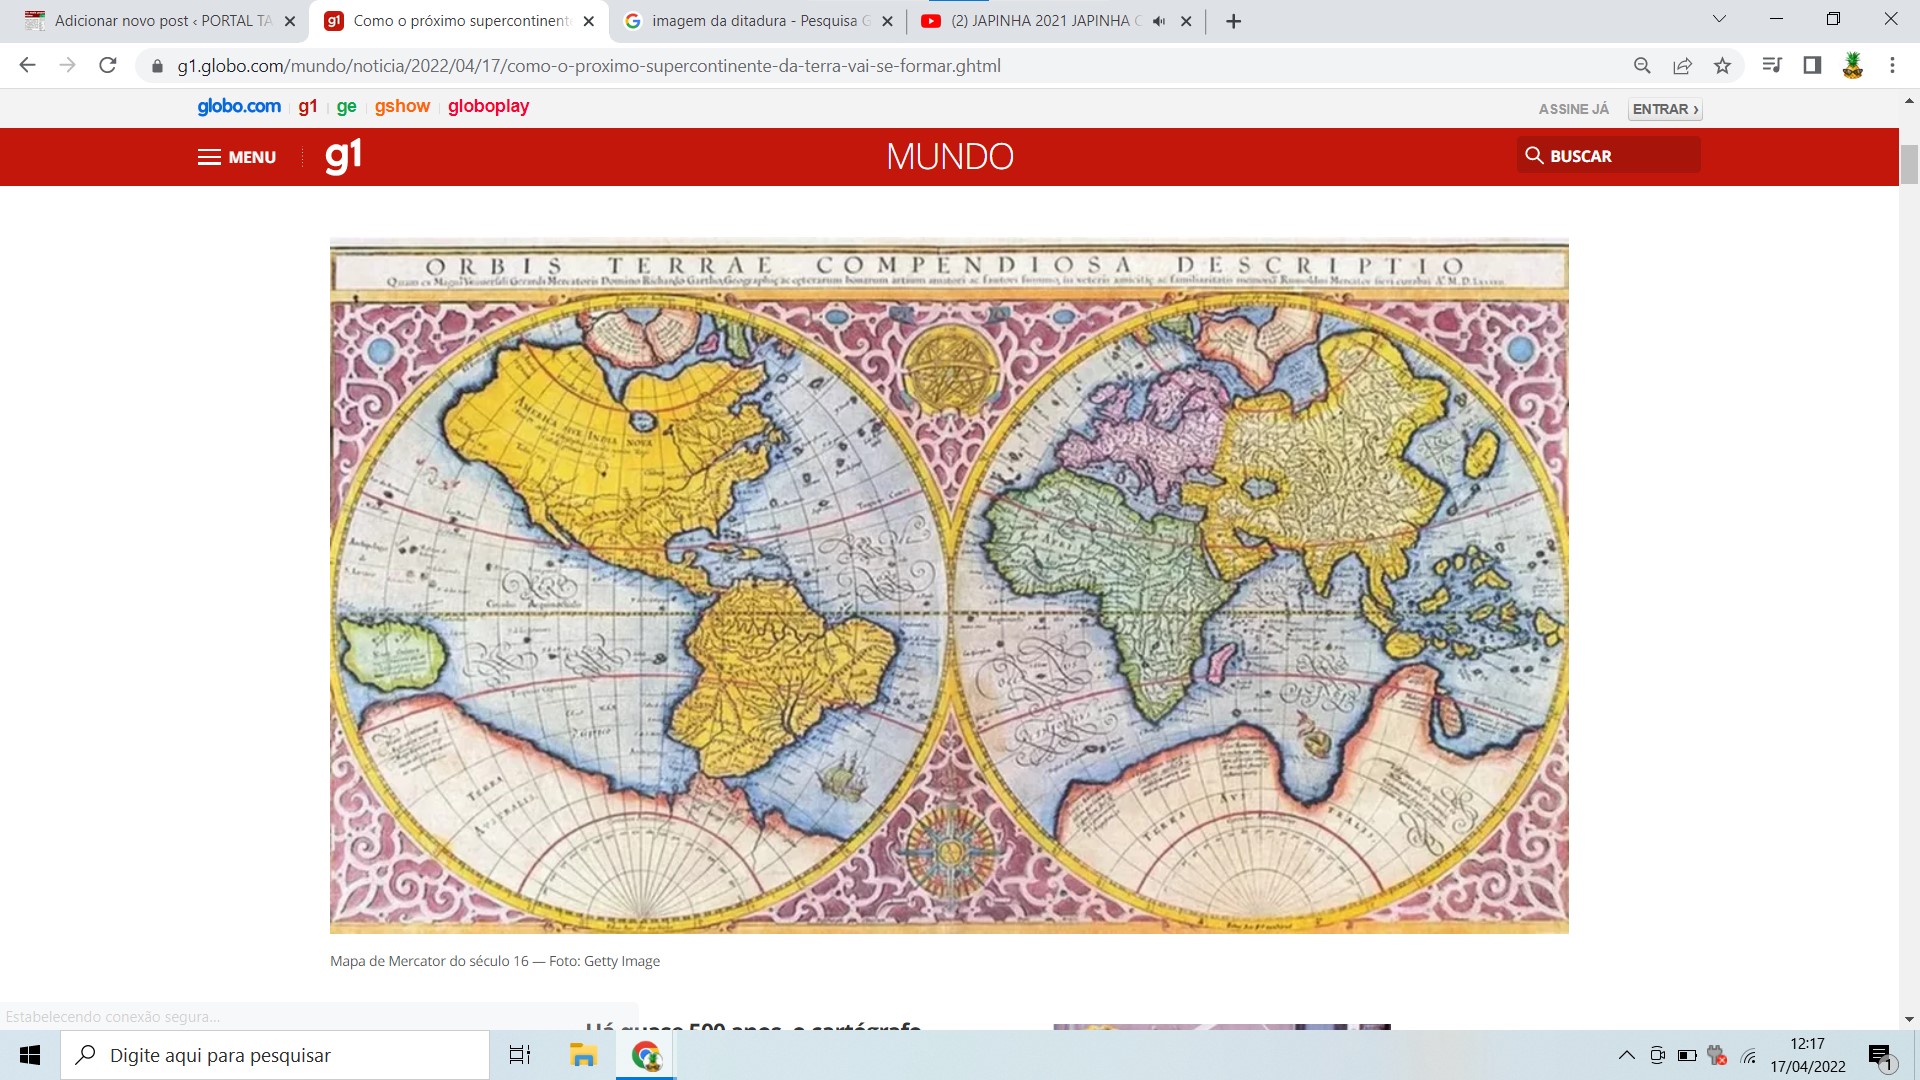The image size is (1920, 1080).
Task: Open the MUNDO section title
Action: coord(950,157)
